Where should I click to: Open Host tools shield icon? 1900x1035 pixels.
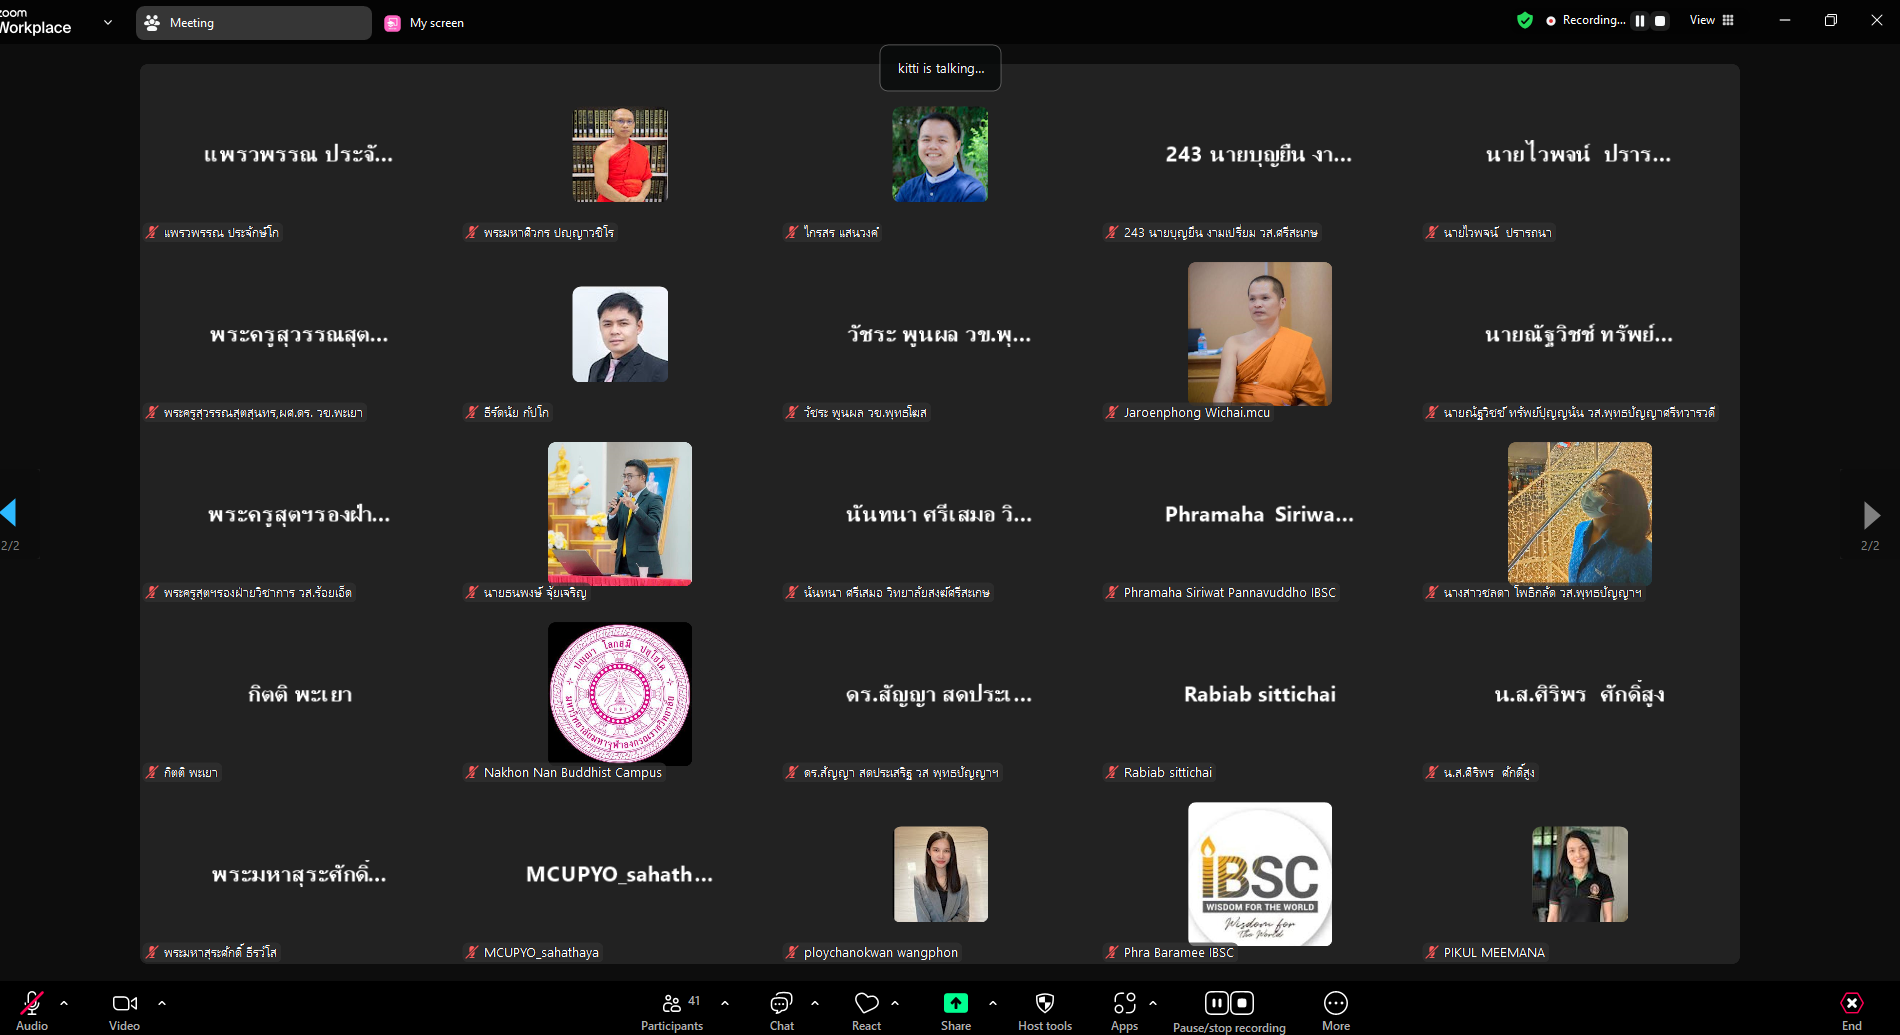pyautogui.click(x=1044, y=1009)
